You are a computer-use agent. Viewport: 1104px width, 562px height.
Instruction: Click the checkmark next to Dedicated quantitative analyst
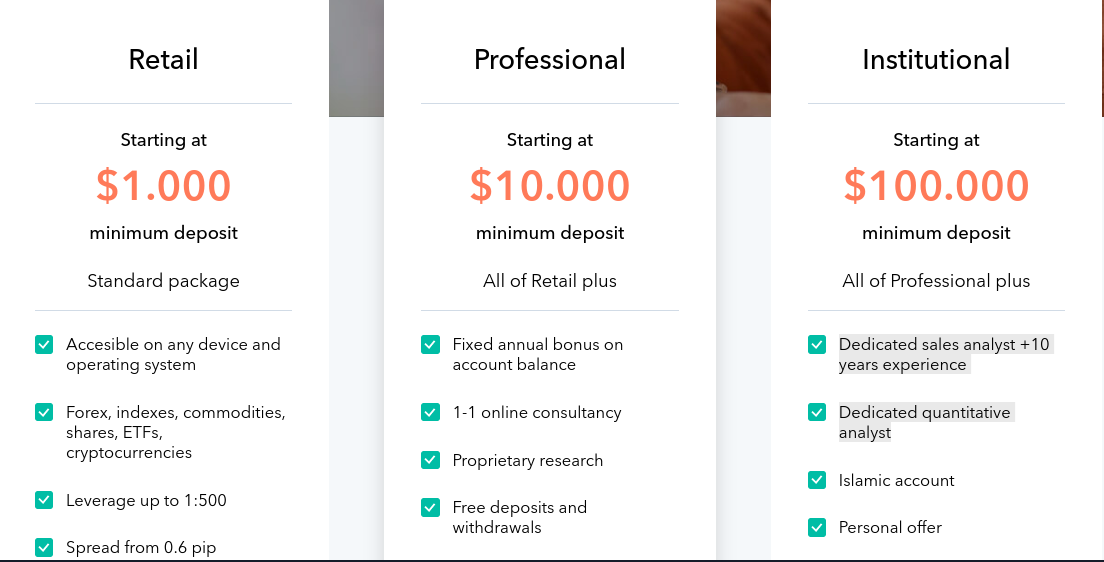click(x=817, y=412)
